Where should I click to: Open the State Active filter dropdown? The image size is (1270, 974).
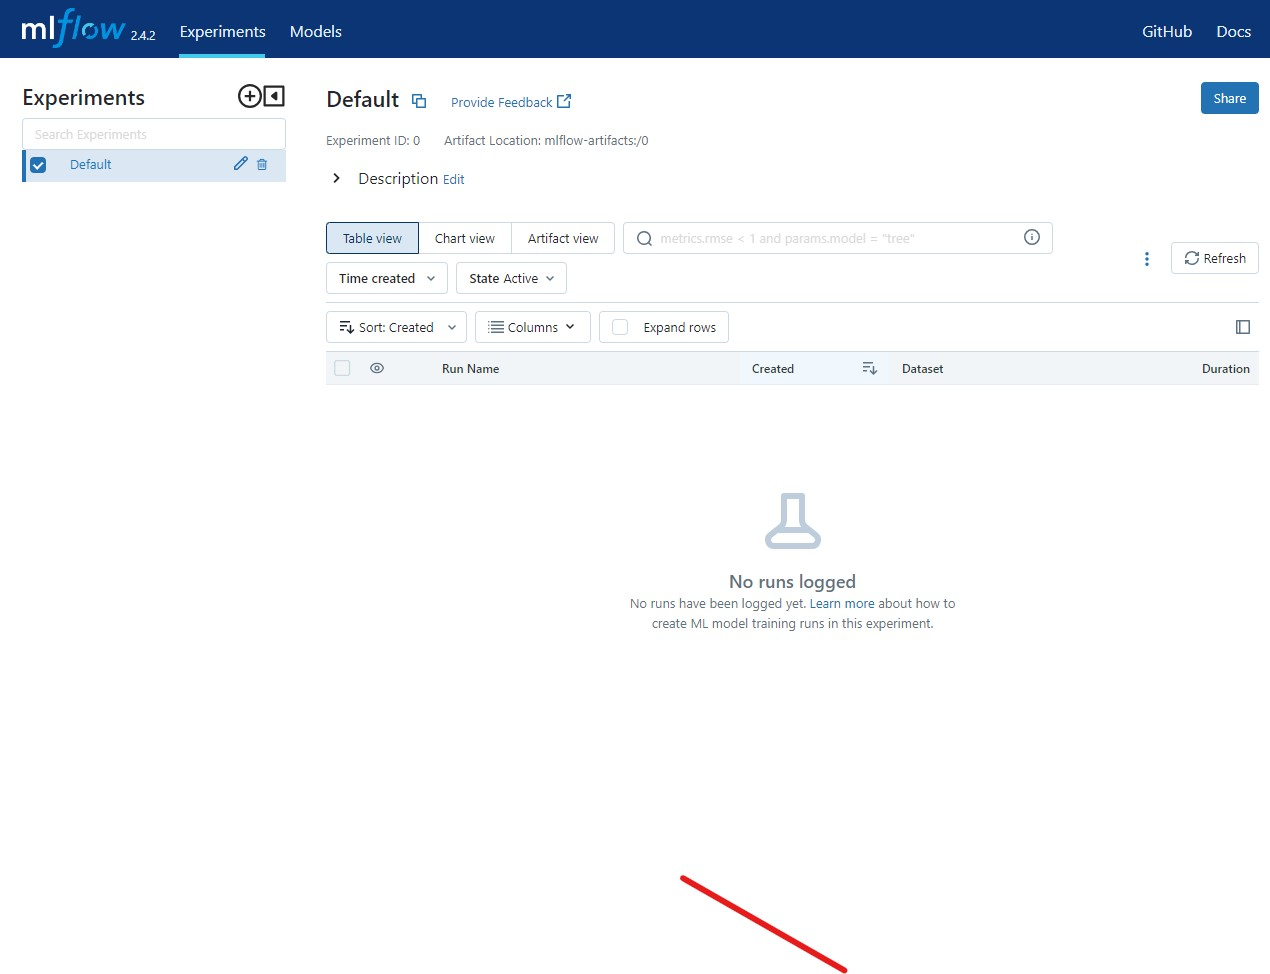pyautogui.click(x=511, y=278)
